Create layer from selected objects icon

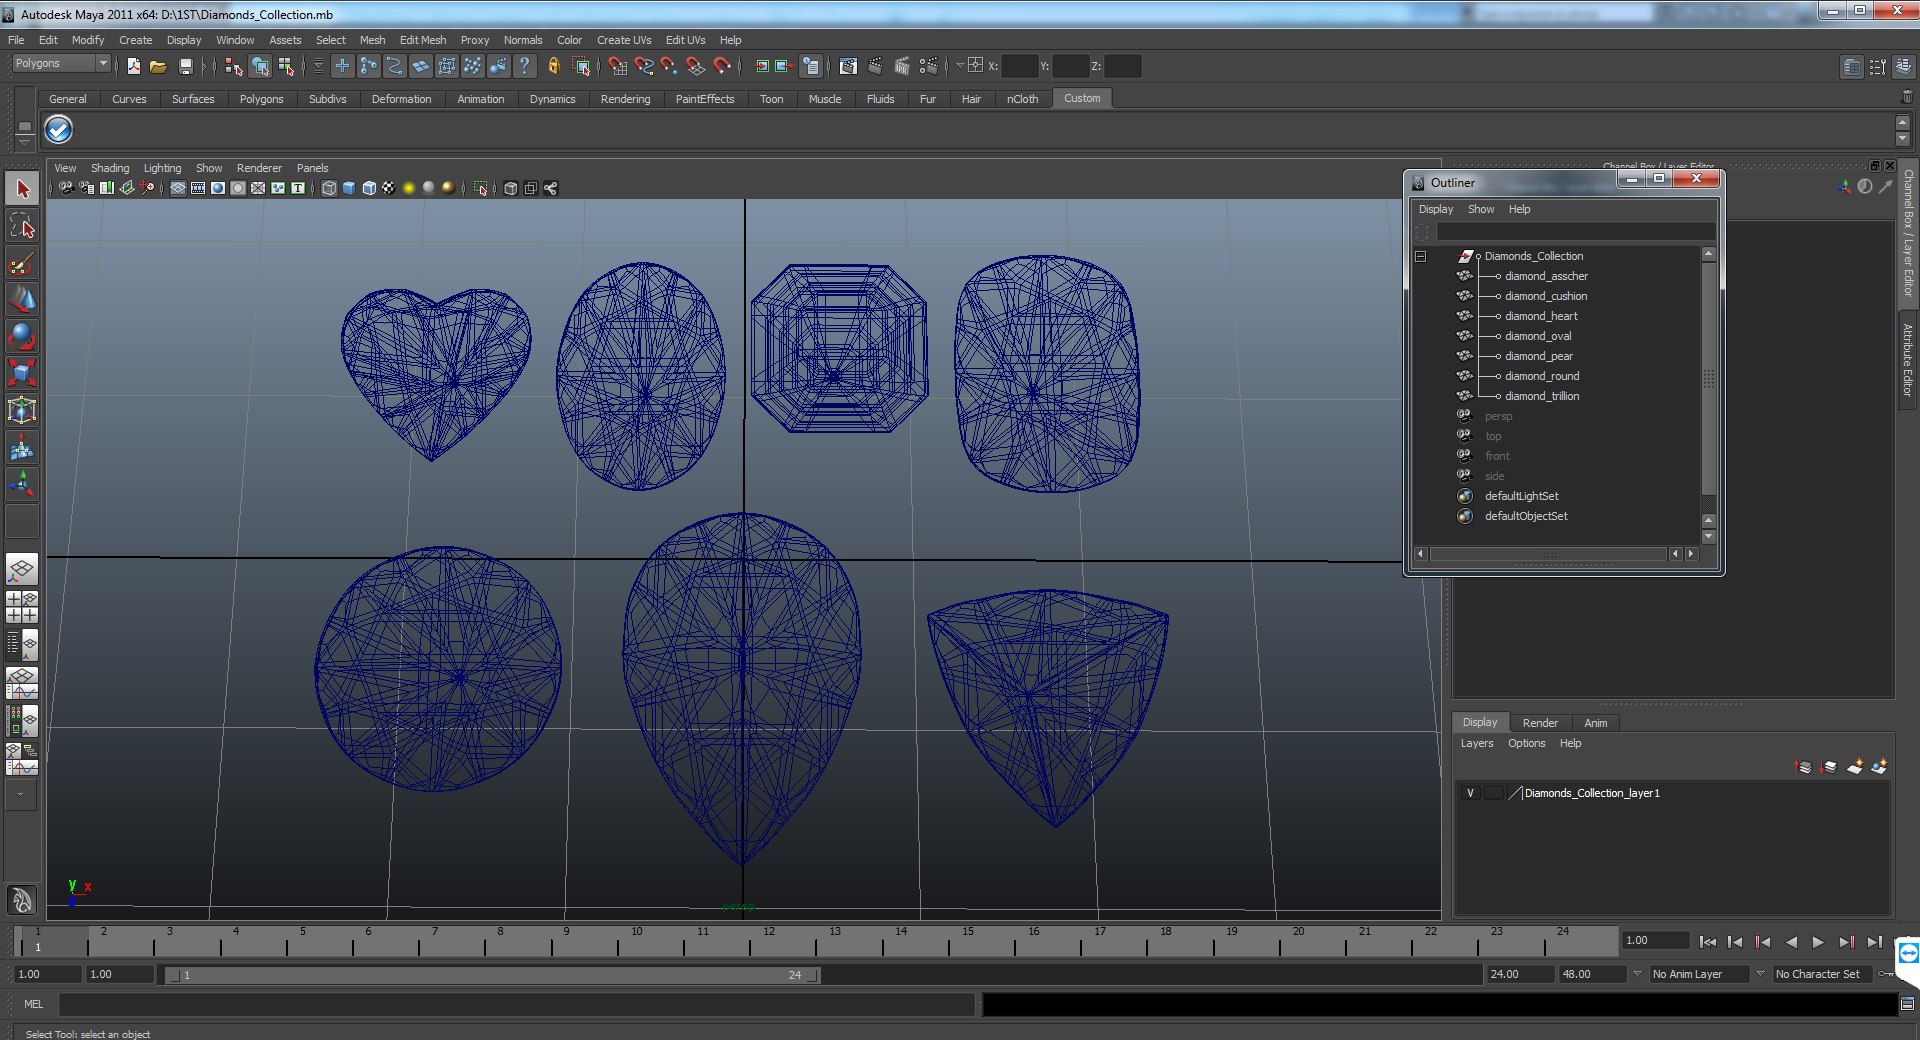tap(1879, 767)
